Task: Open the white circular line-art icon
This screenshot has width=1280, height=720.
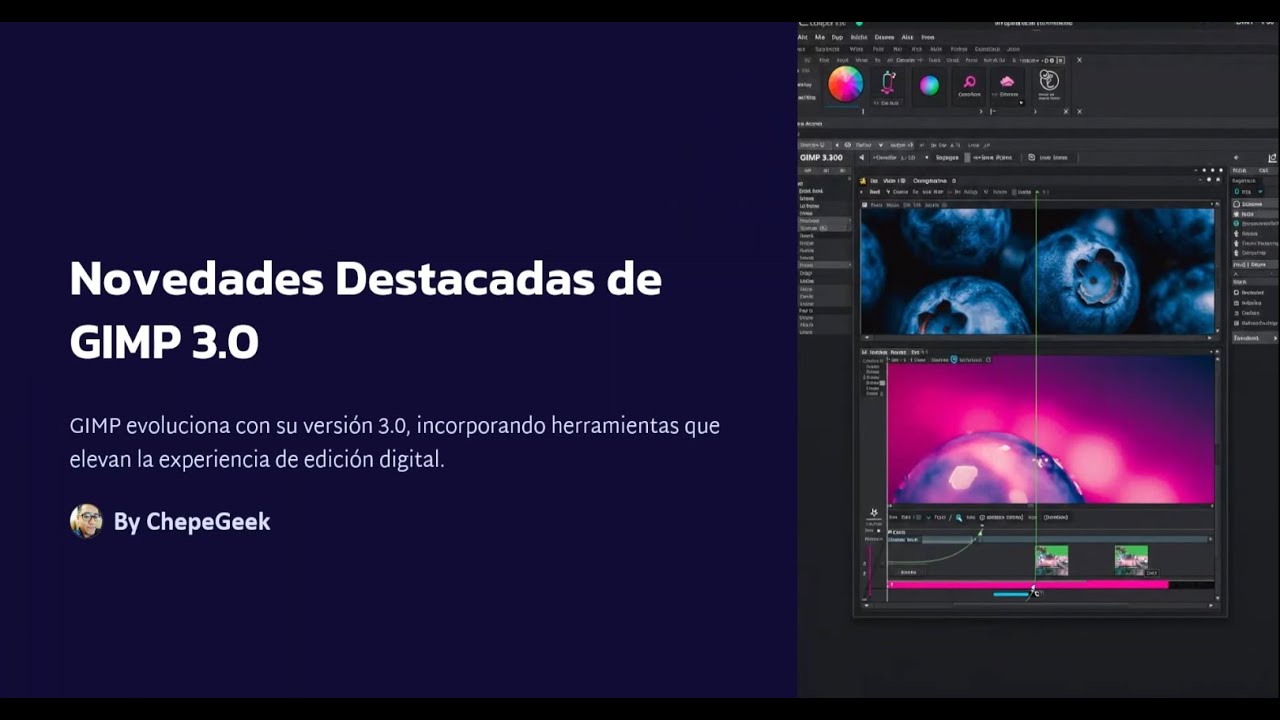Action: [1049, 80]
